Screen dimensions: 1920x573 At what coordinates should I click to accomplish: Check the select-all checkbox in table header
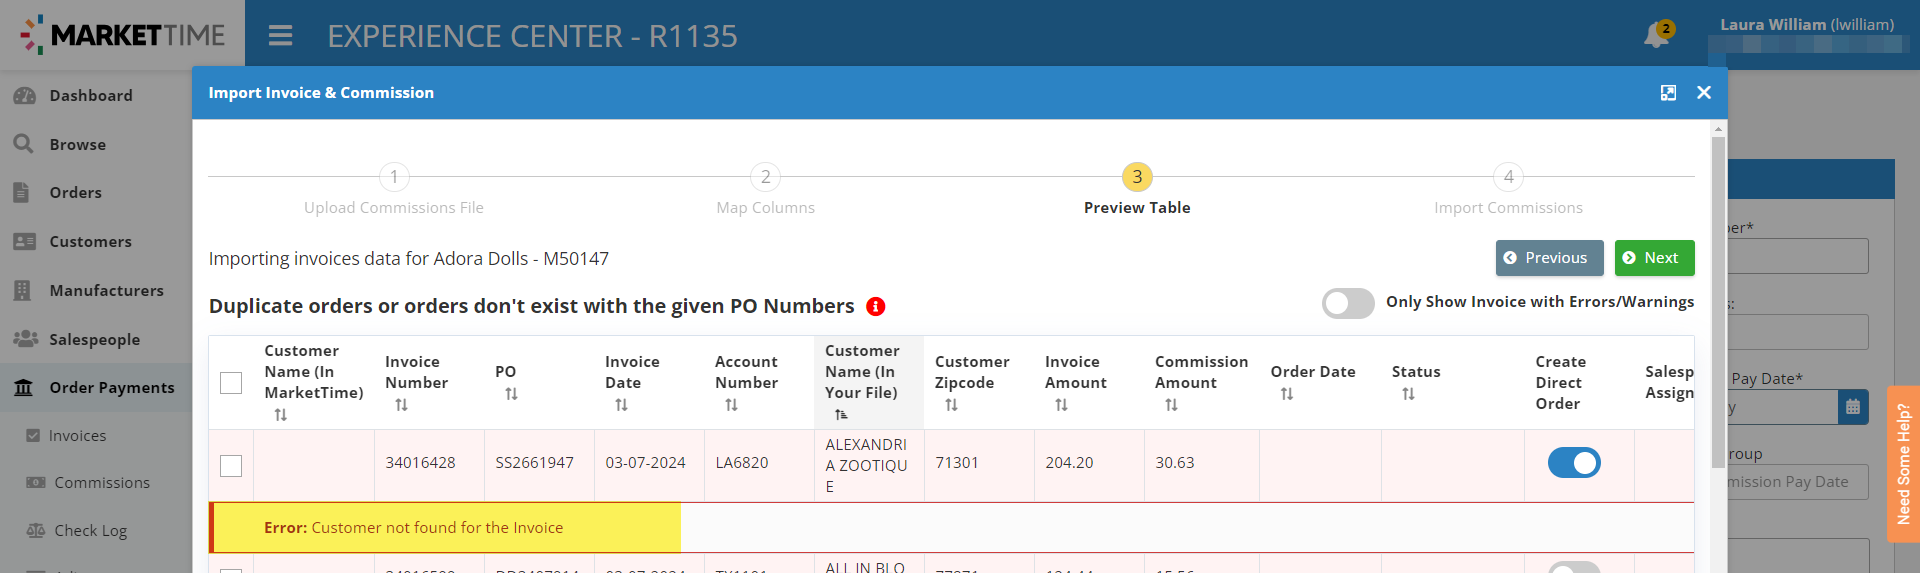pos(231,383)
